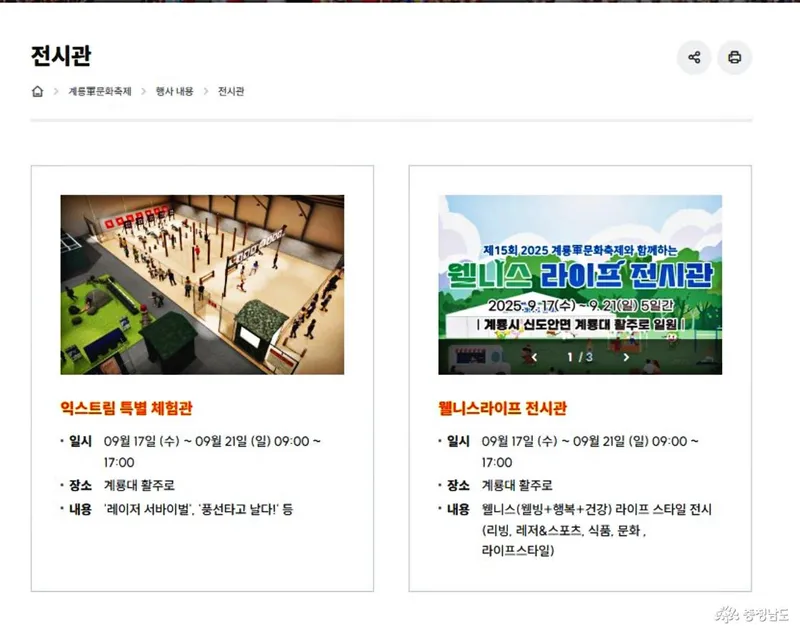
Task: Click the 충청남도 watermark logo
Action: pyautogui.click(x=751, y=614)
